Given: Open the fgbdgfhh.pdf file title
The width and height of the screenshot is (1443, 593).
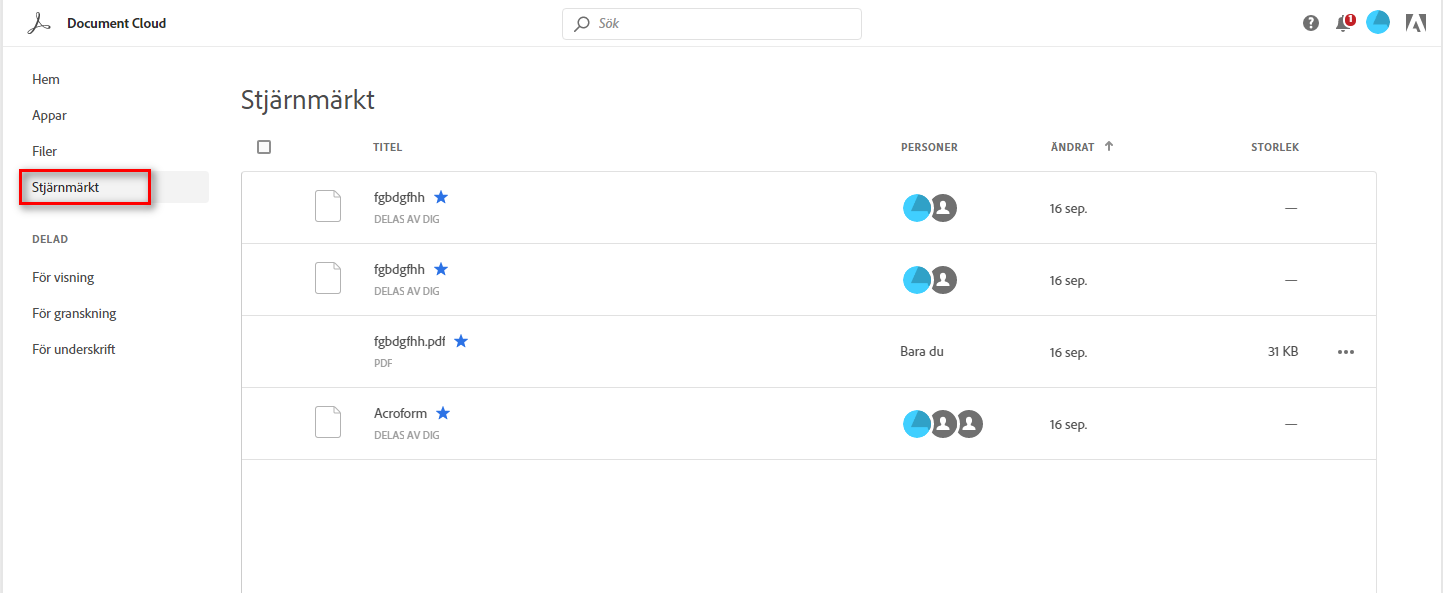Looking at the screenshot, I should click(x=410, y=341).
